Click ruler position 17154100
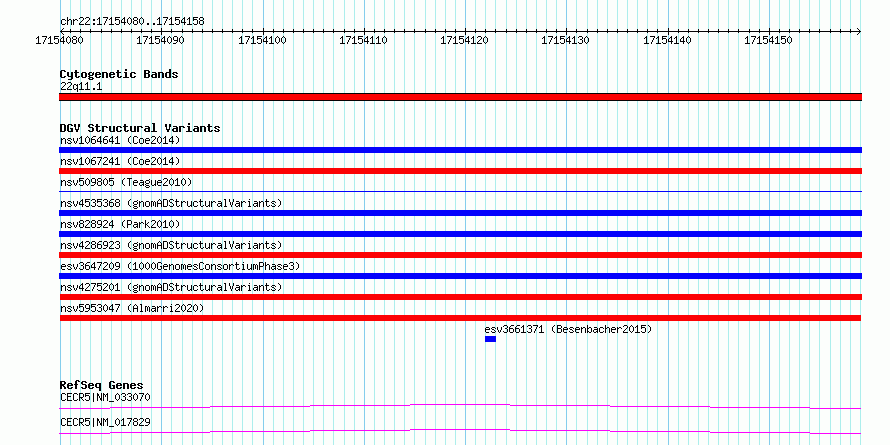The width and height of the screenshot is (890, 445). coord(262,40)
